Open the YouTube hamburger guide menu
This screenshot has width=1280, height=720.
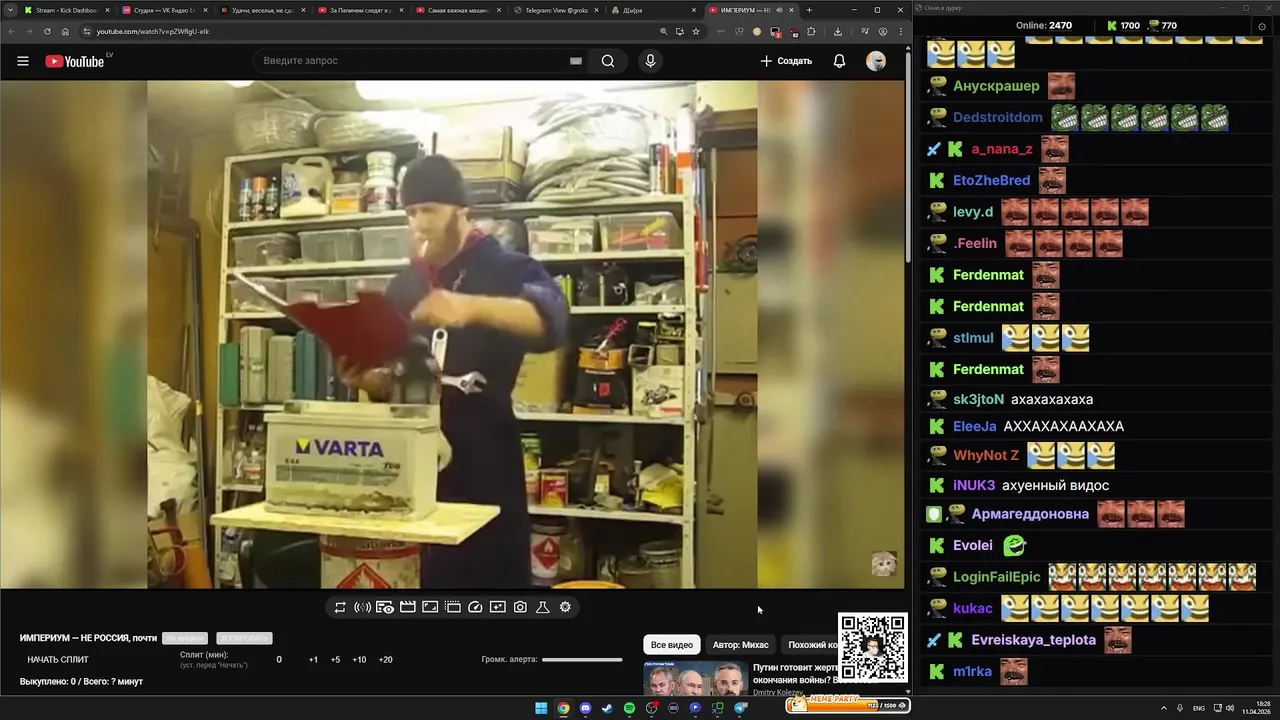coord(22,61)
